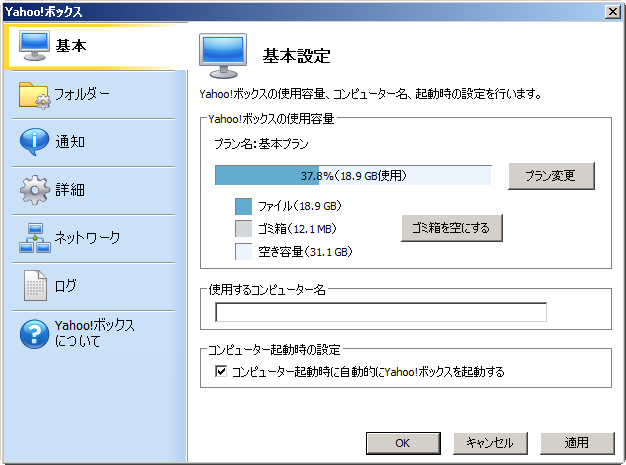Viewport: 626px width, 465px height.
Task: Open the 基本 tab
Action: (95, 46)
